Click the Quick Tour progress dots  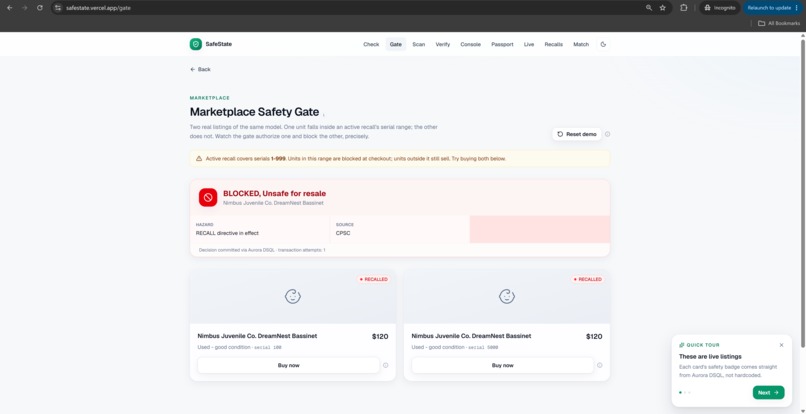(x=685, y=392)
